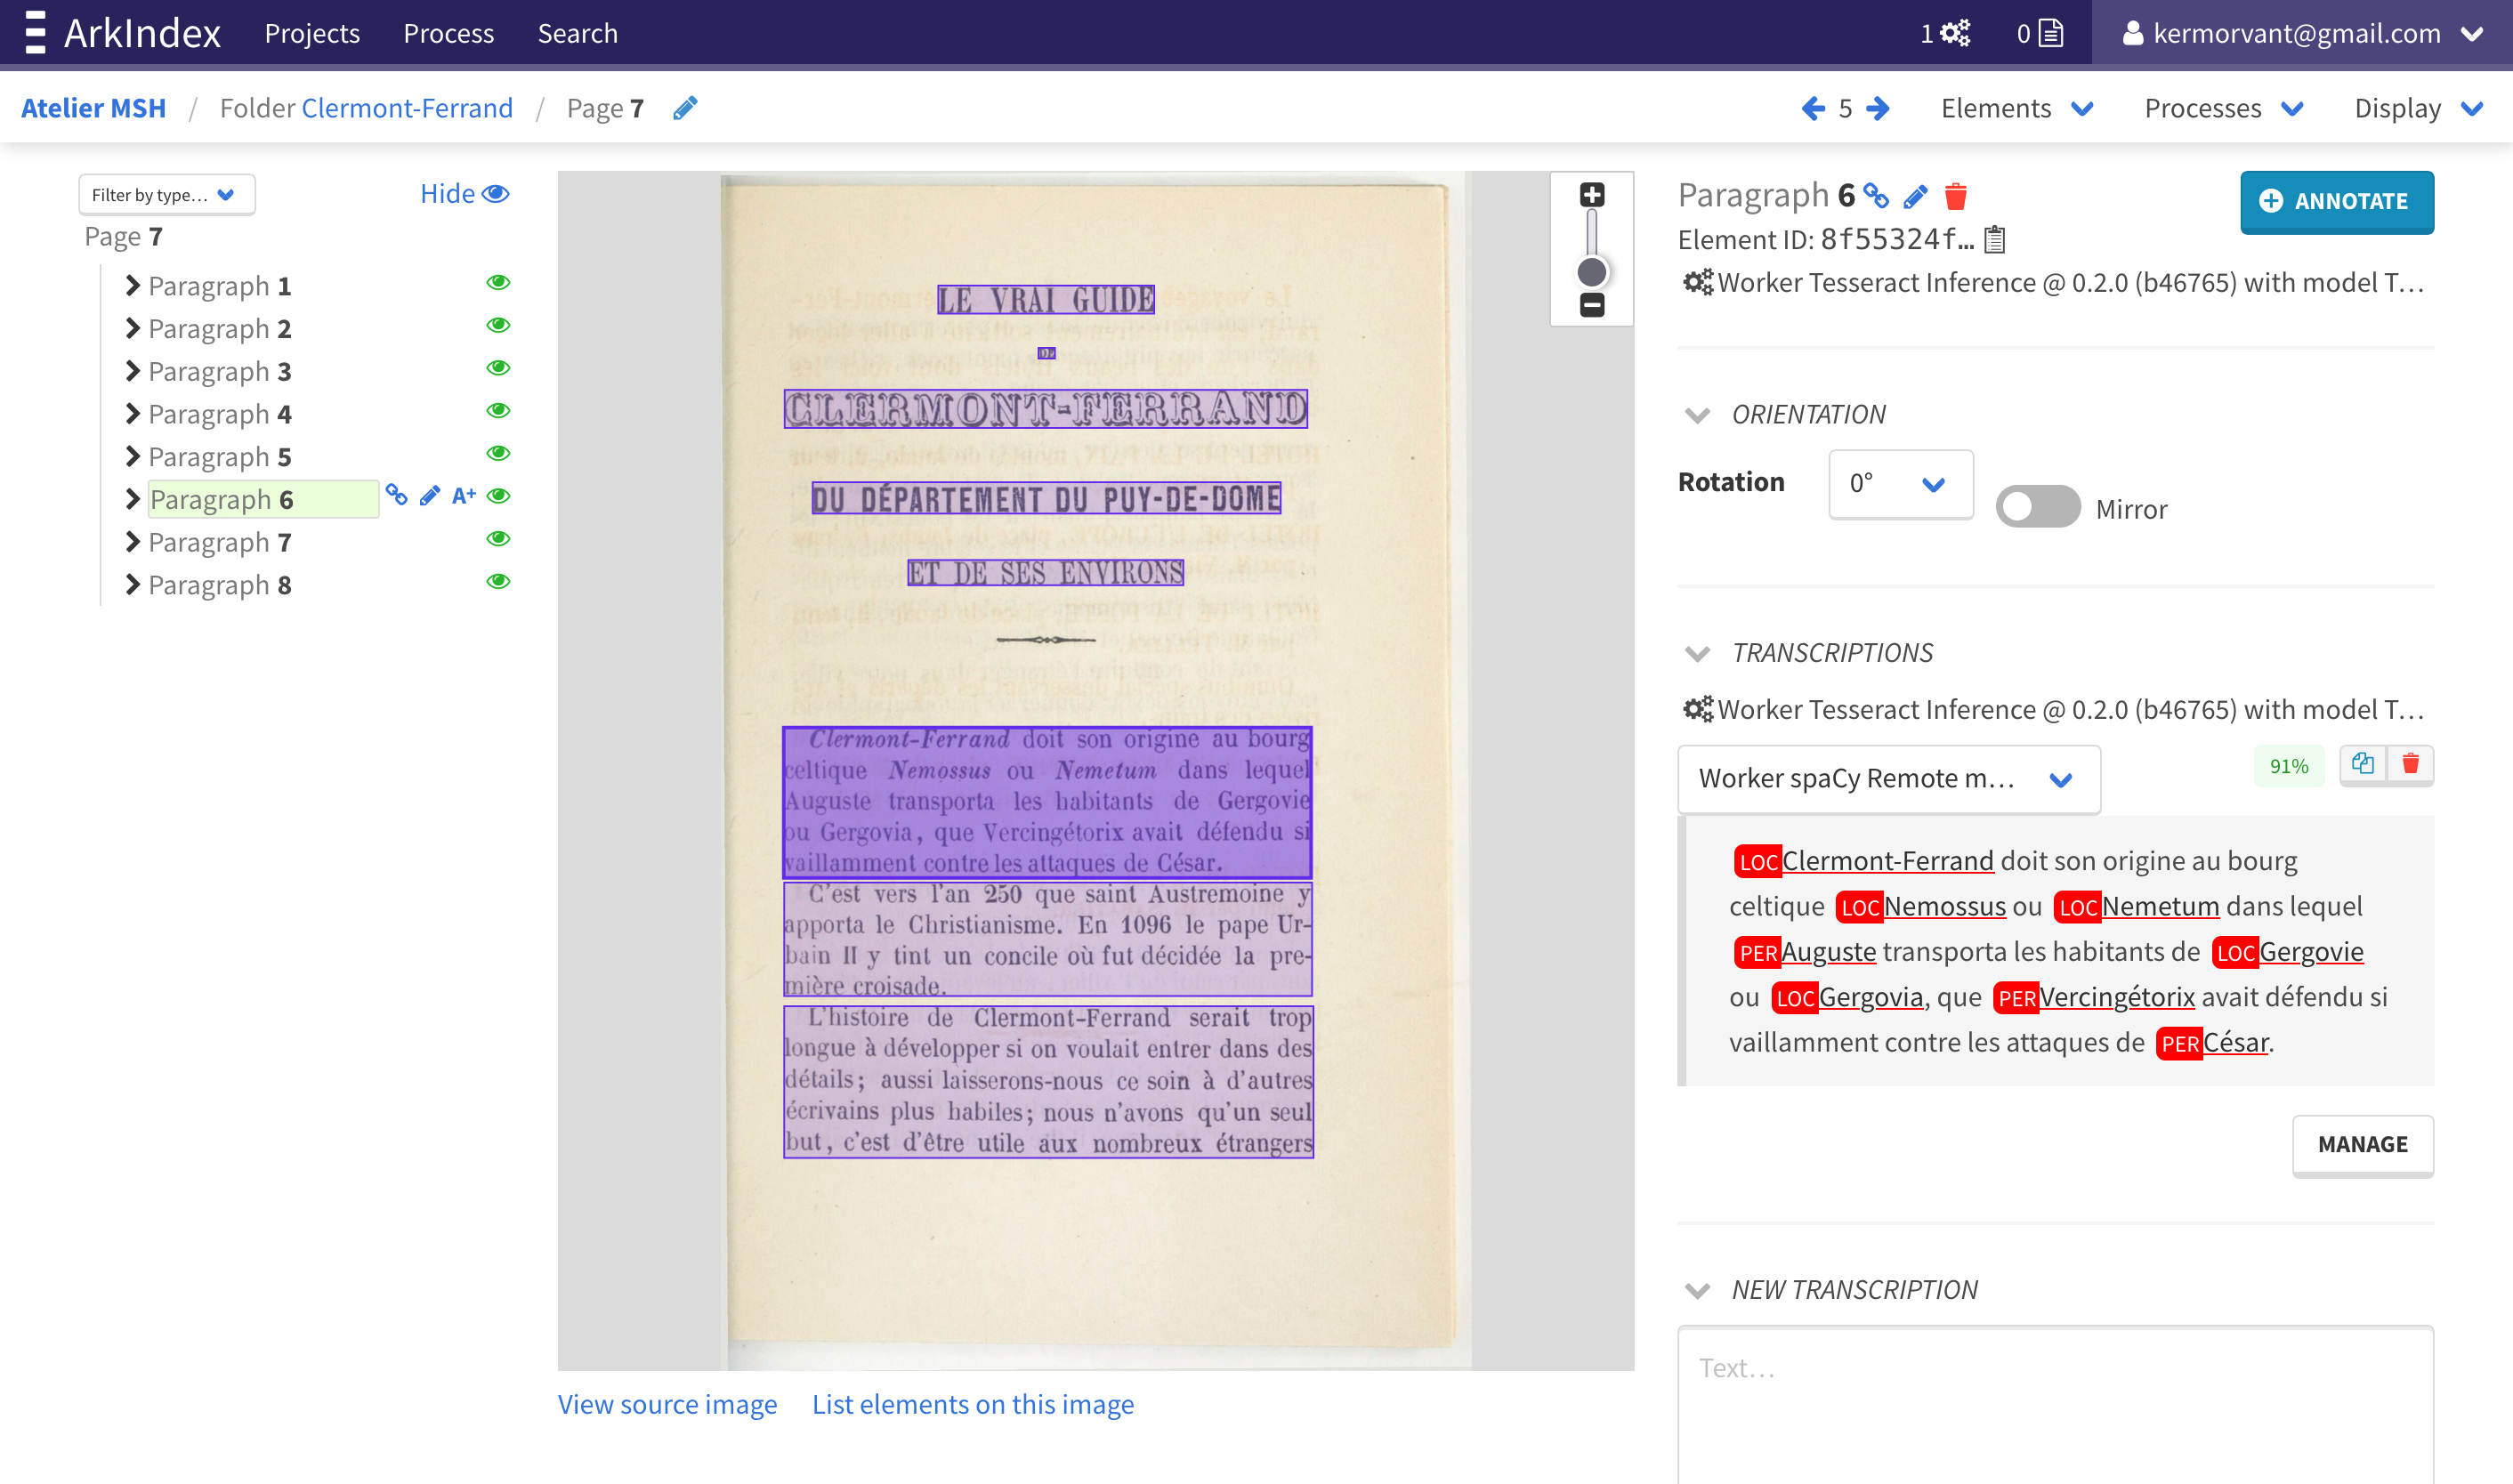Image resolution: width=2513 pixels, height=1484 pixels.
Task: Copy the element ID with the clipboard icon
Action: click(1995, 240)
